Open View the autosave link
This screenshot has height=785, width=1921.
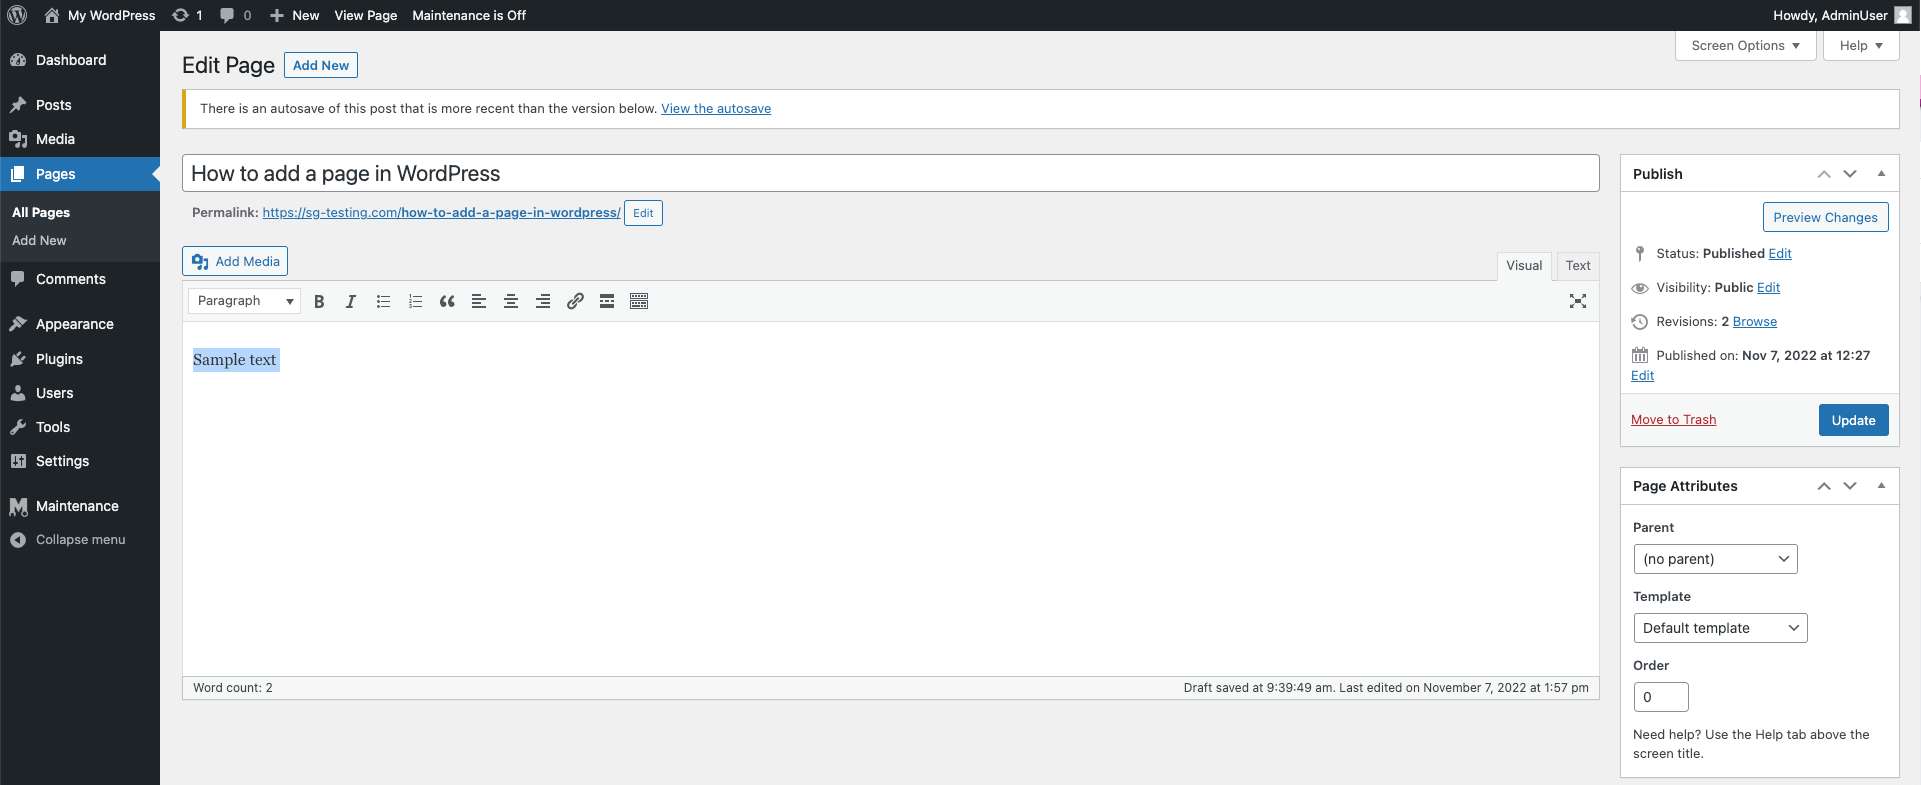(x=716, y=109)
